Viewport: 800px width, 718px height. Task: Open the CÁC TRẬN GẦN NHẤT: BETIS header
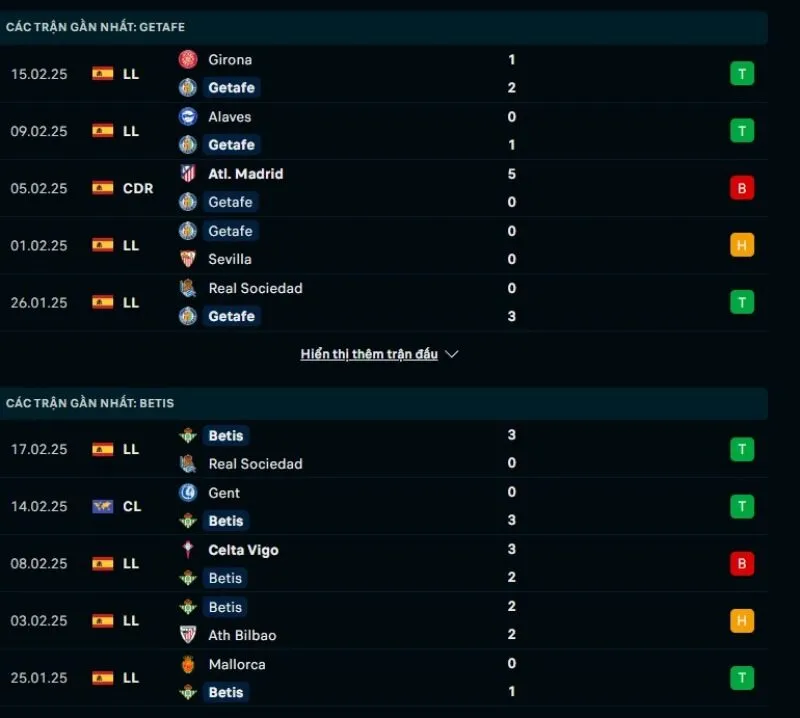[87, 403]
